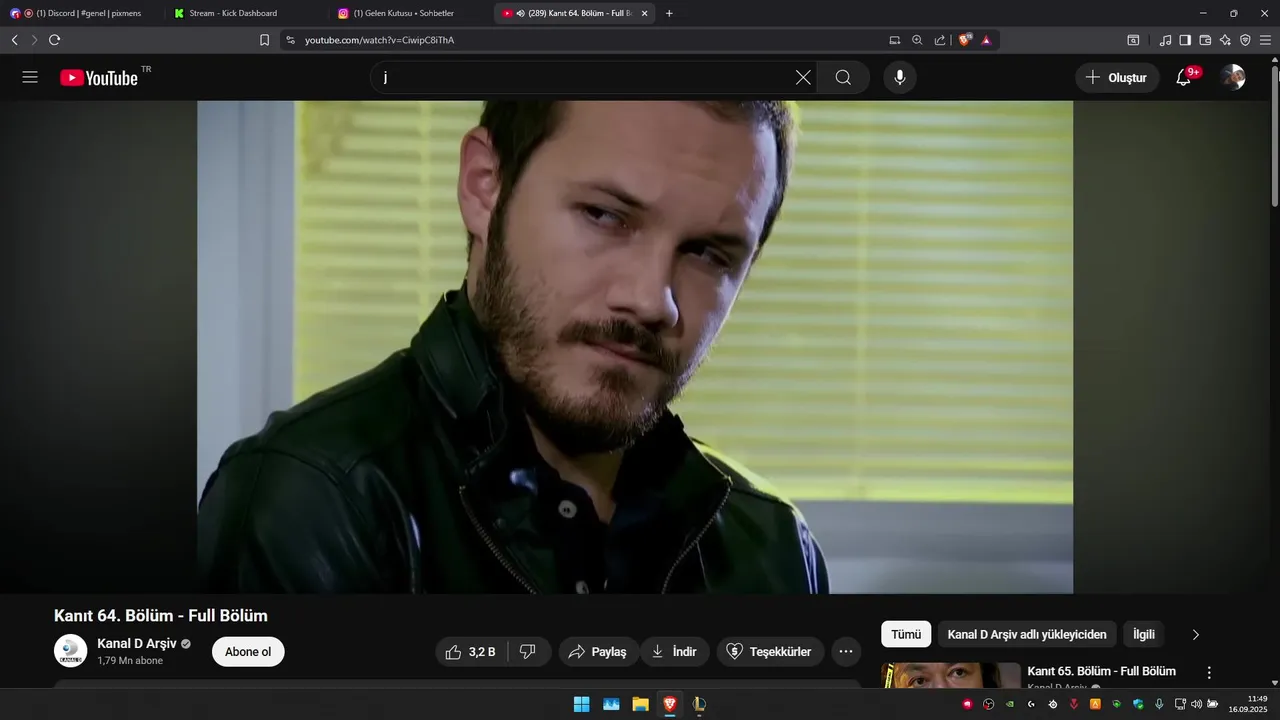
Task: Open a new browser tab
Action: (x=669, y=13)
